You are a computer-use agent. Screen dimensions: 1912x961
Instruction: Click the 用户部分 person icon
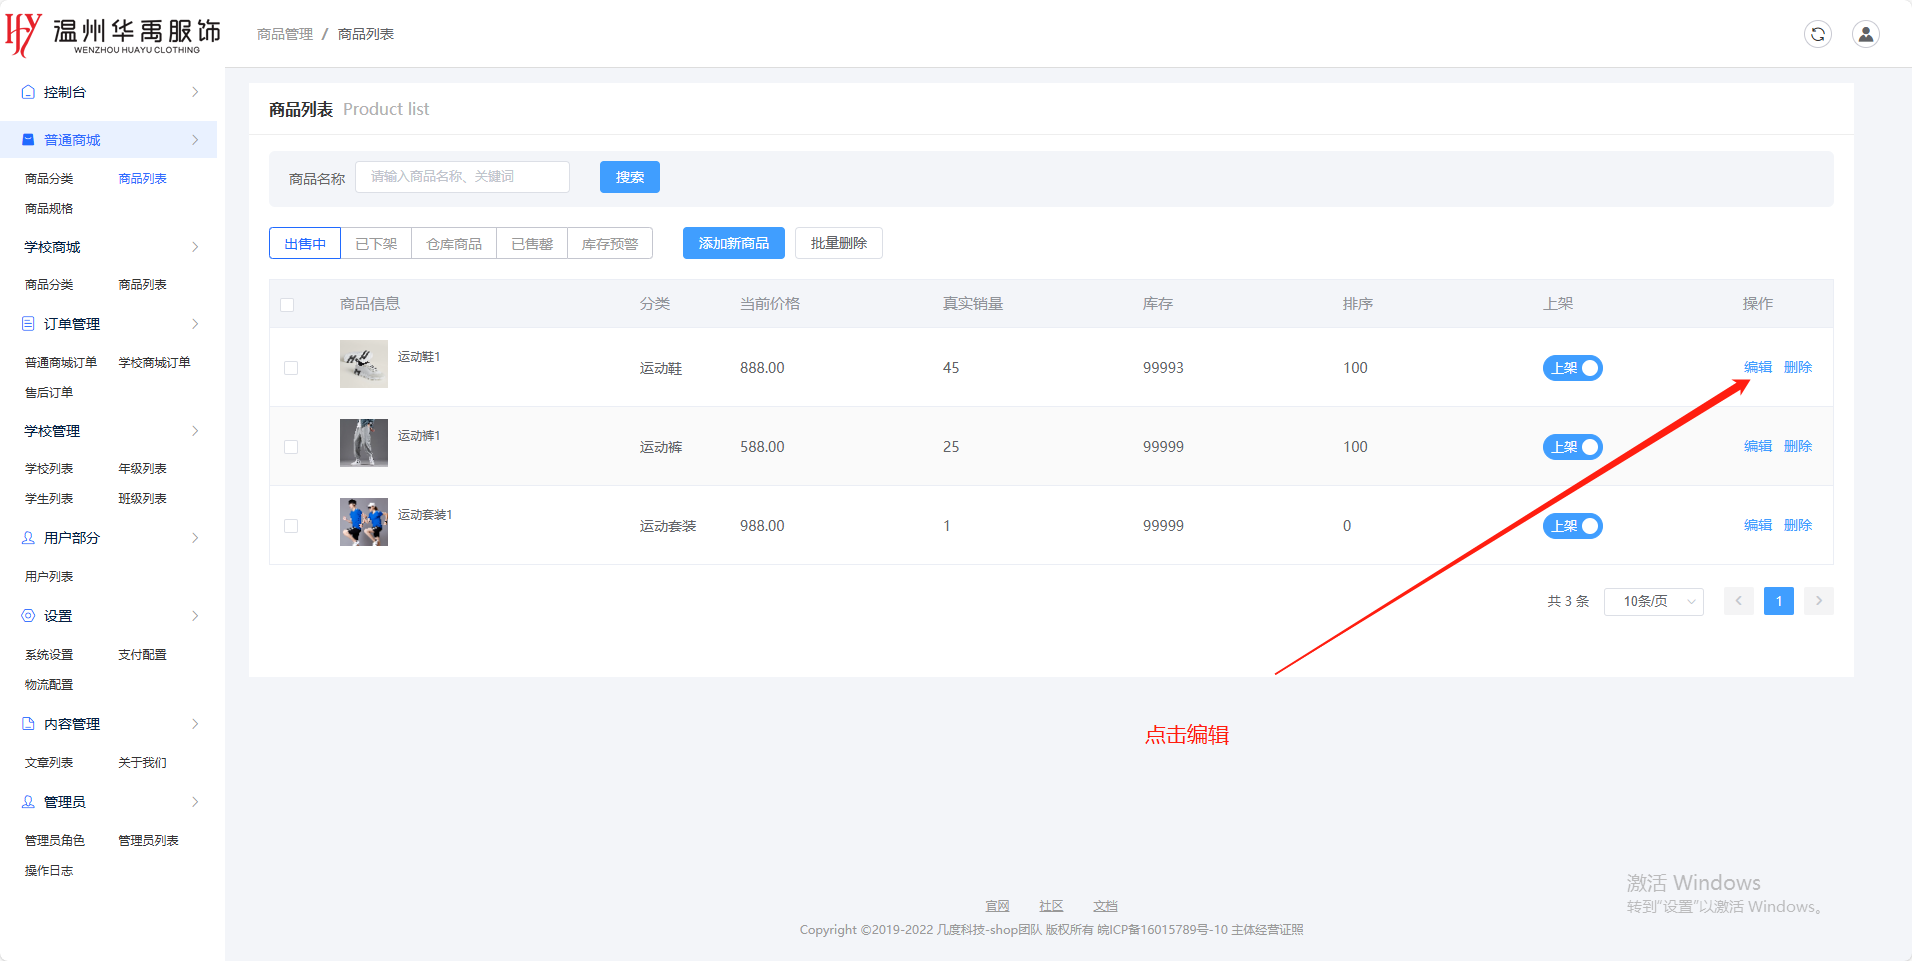point(28,538)
